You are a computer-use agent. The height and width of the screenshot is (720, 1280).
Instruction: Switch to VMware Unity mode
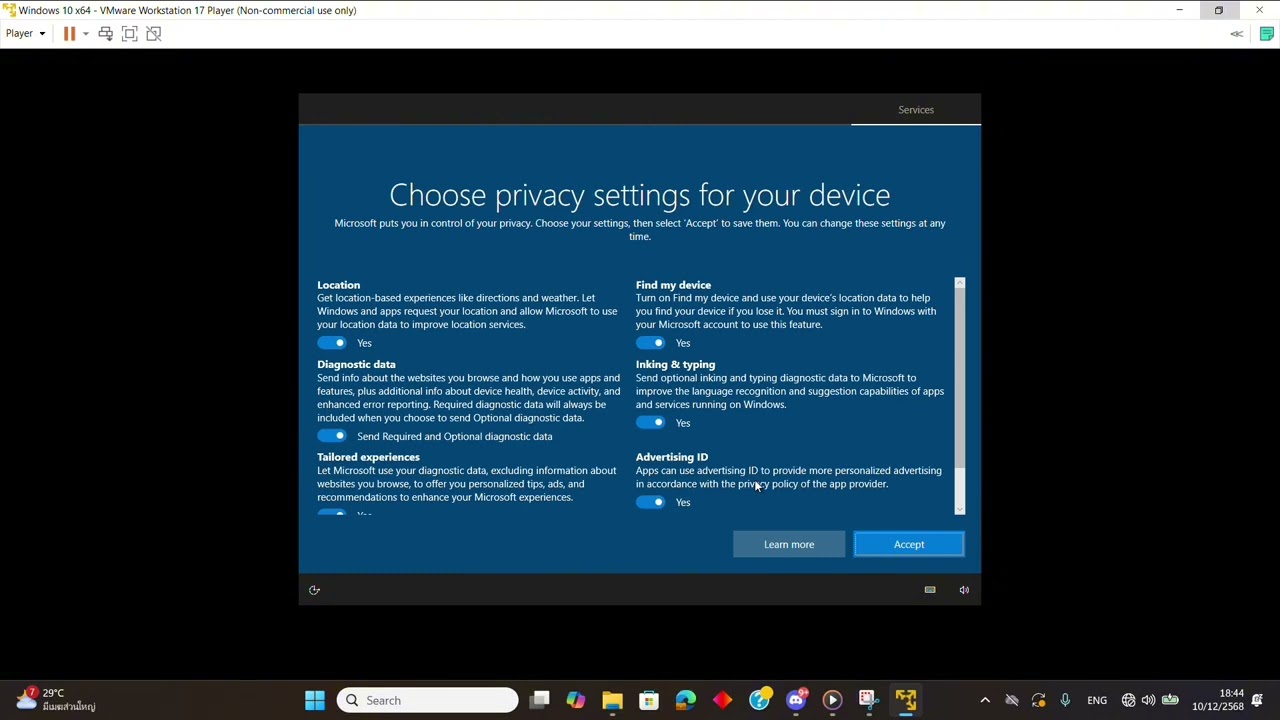153,34
